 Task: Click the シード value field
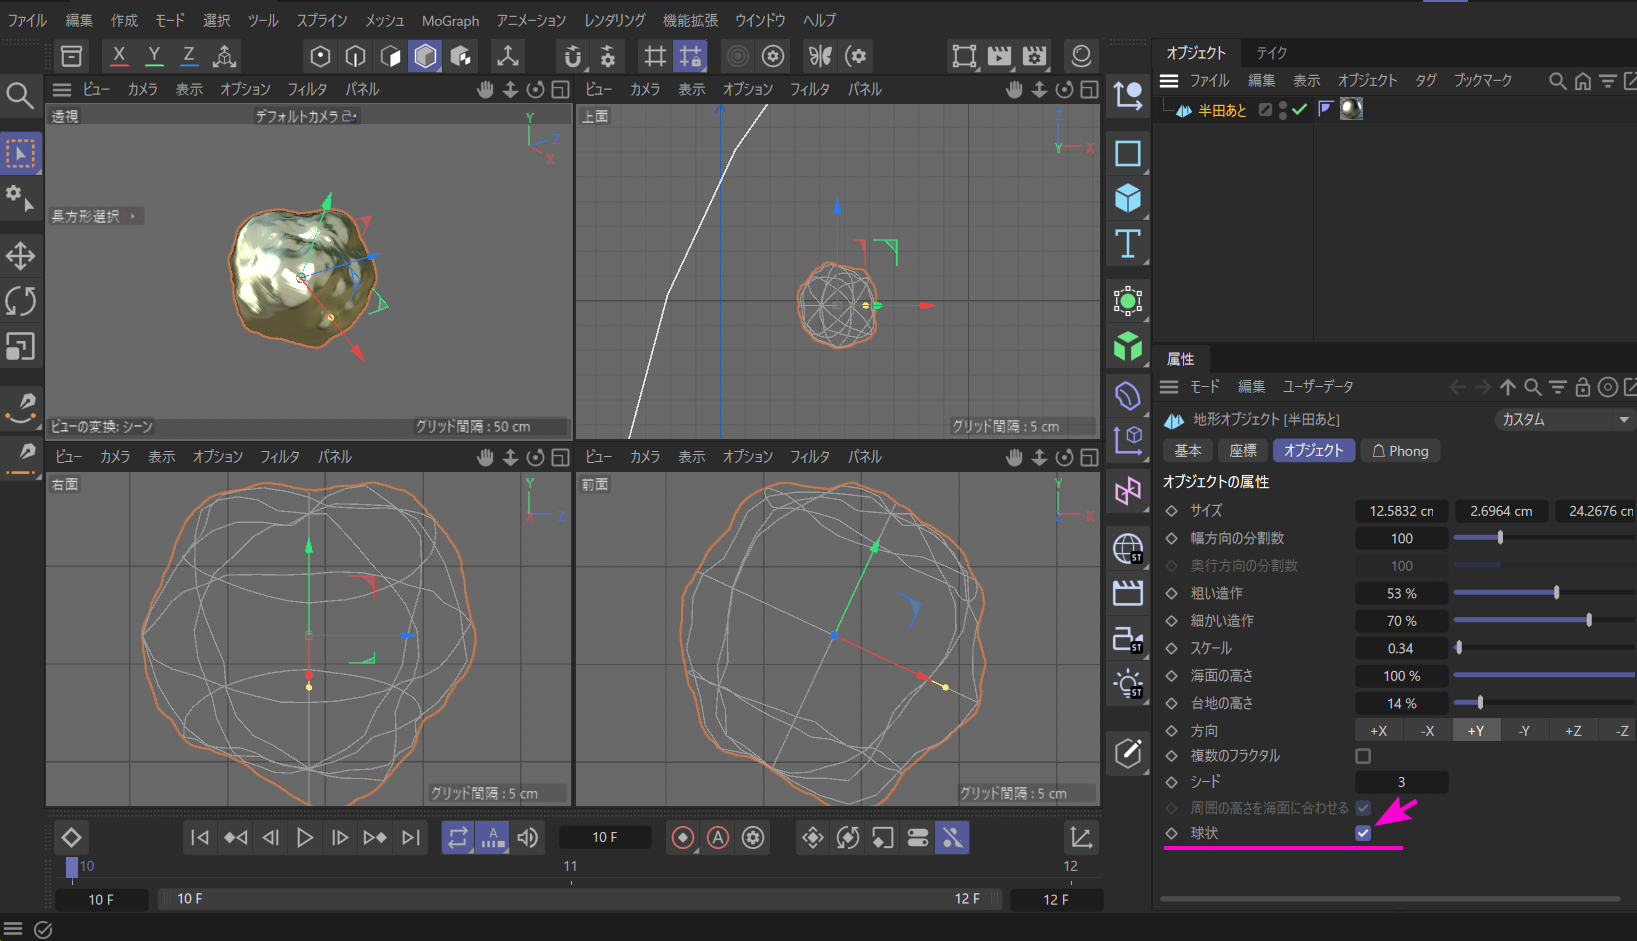coord(1401,782)
